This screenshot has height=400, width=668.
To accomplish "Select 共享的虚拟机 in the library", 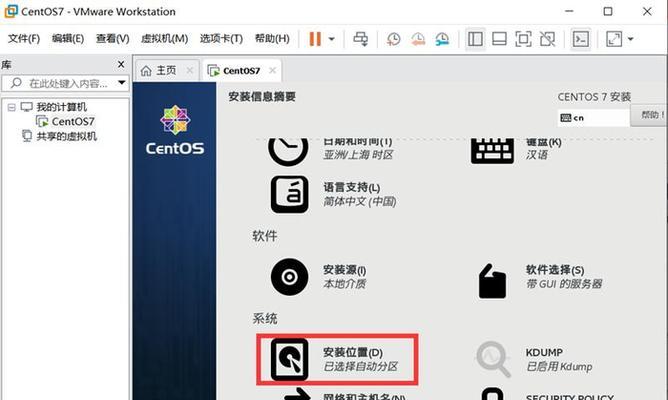I will coord(67,137).
